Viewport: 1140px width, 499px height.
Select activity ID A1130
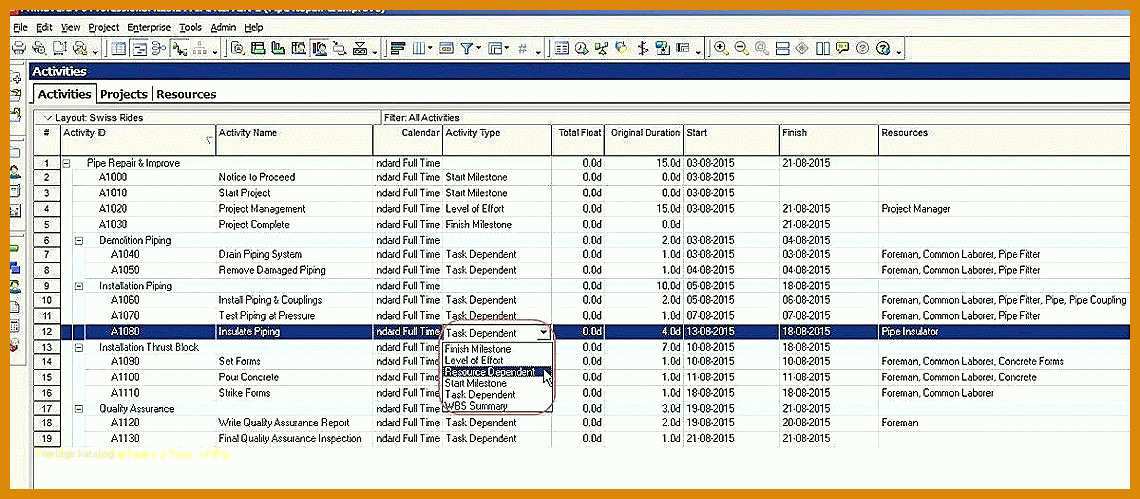pos(125,439)
